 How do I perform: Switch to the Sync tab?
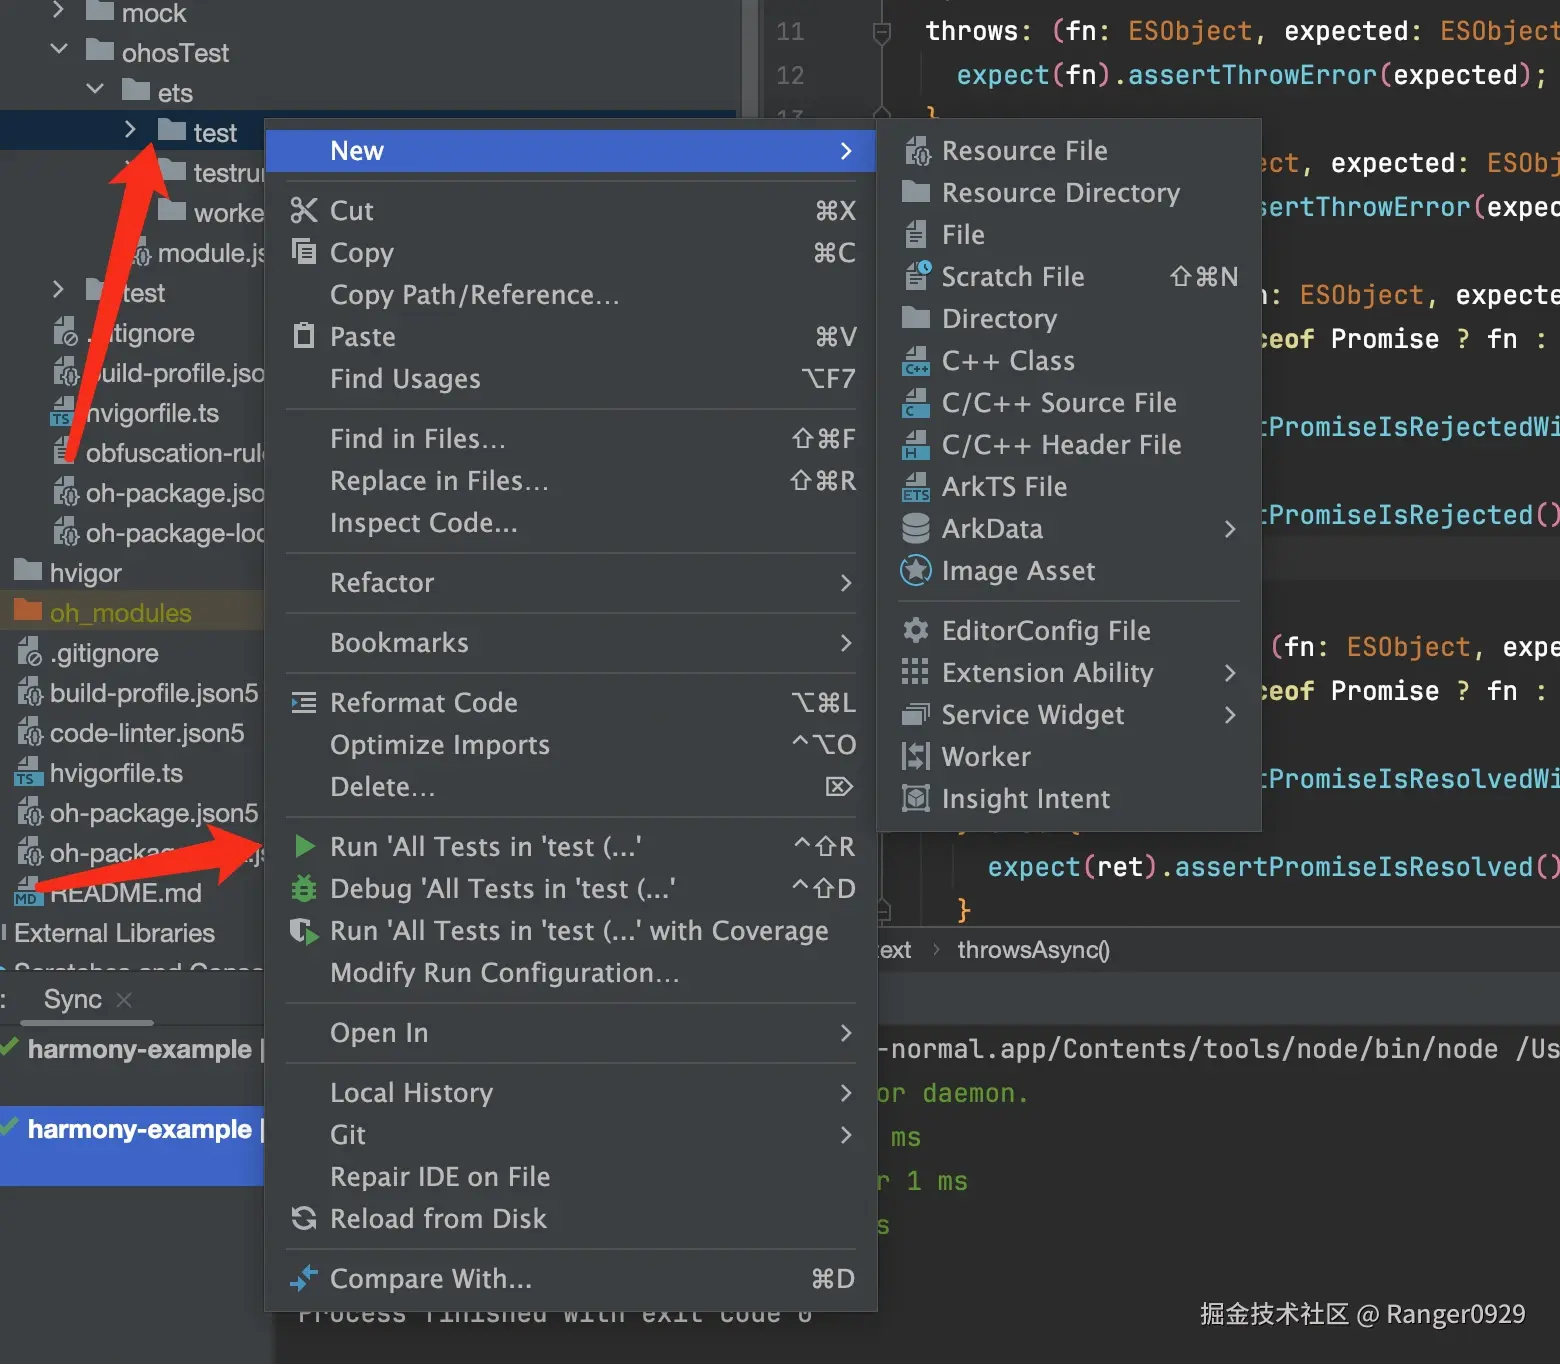tap(72, 999)
